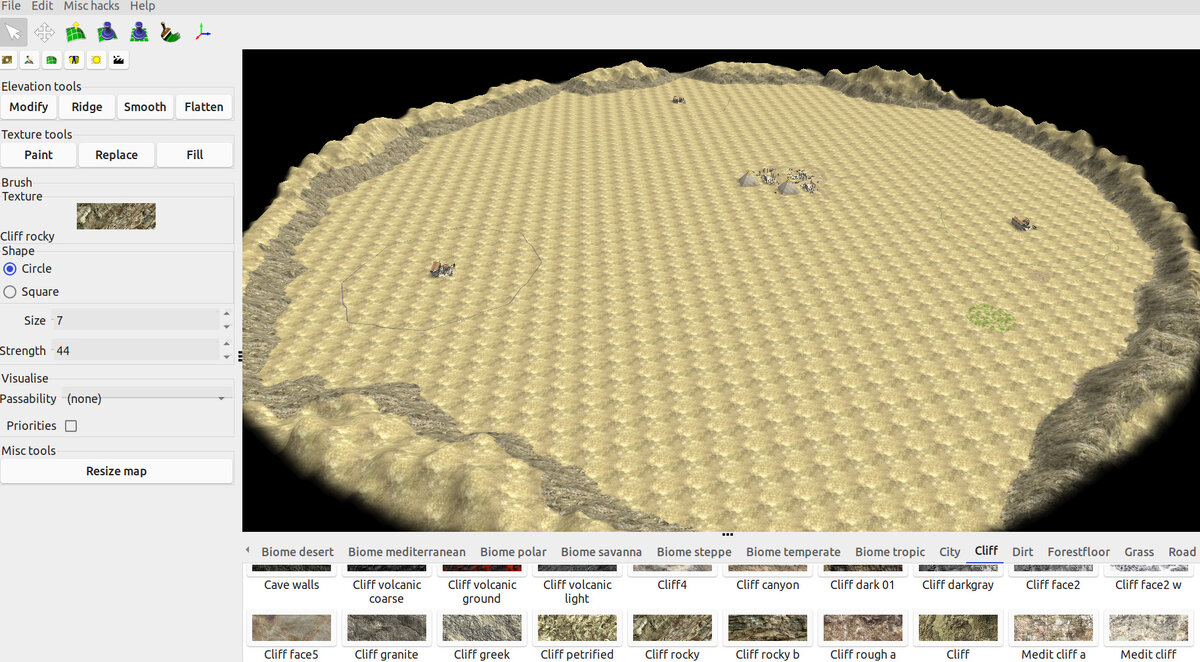The height and width of the screenshot is (662, 1200).
Task: Increase the brush Strength value
Action: click(226, 344)
